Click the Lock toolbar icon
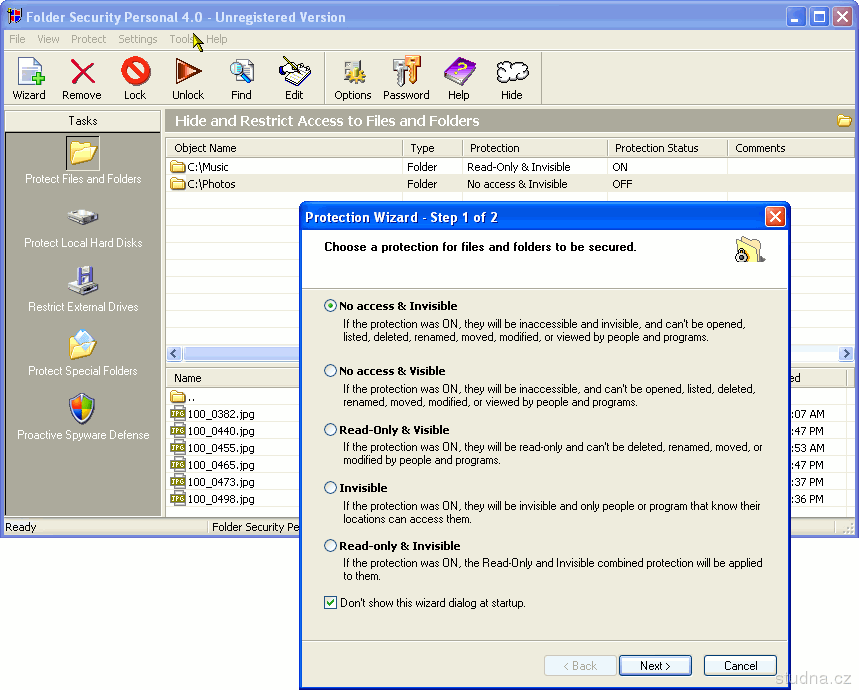Screen dimensions: 859x690 coord(135,78)
